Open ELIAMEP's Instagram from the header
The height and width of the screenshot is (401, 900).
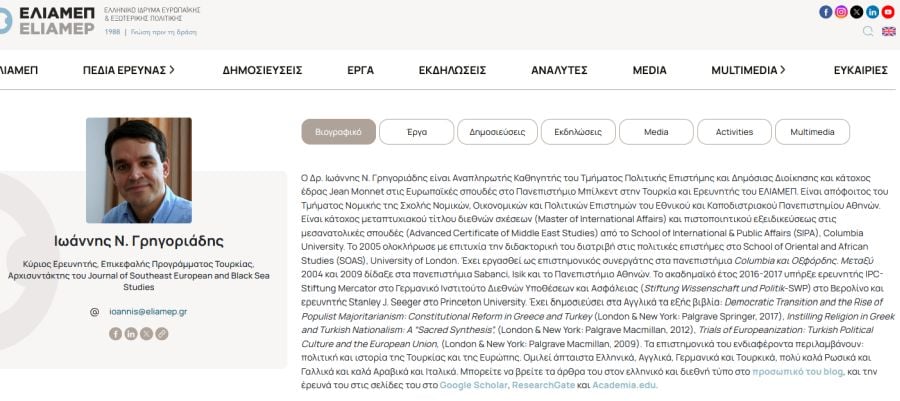coord(841,12)
